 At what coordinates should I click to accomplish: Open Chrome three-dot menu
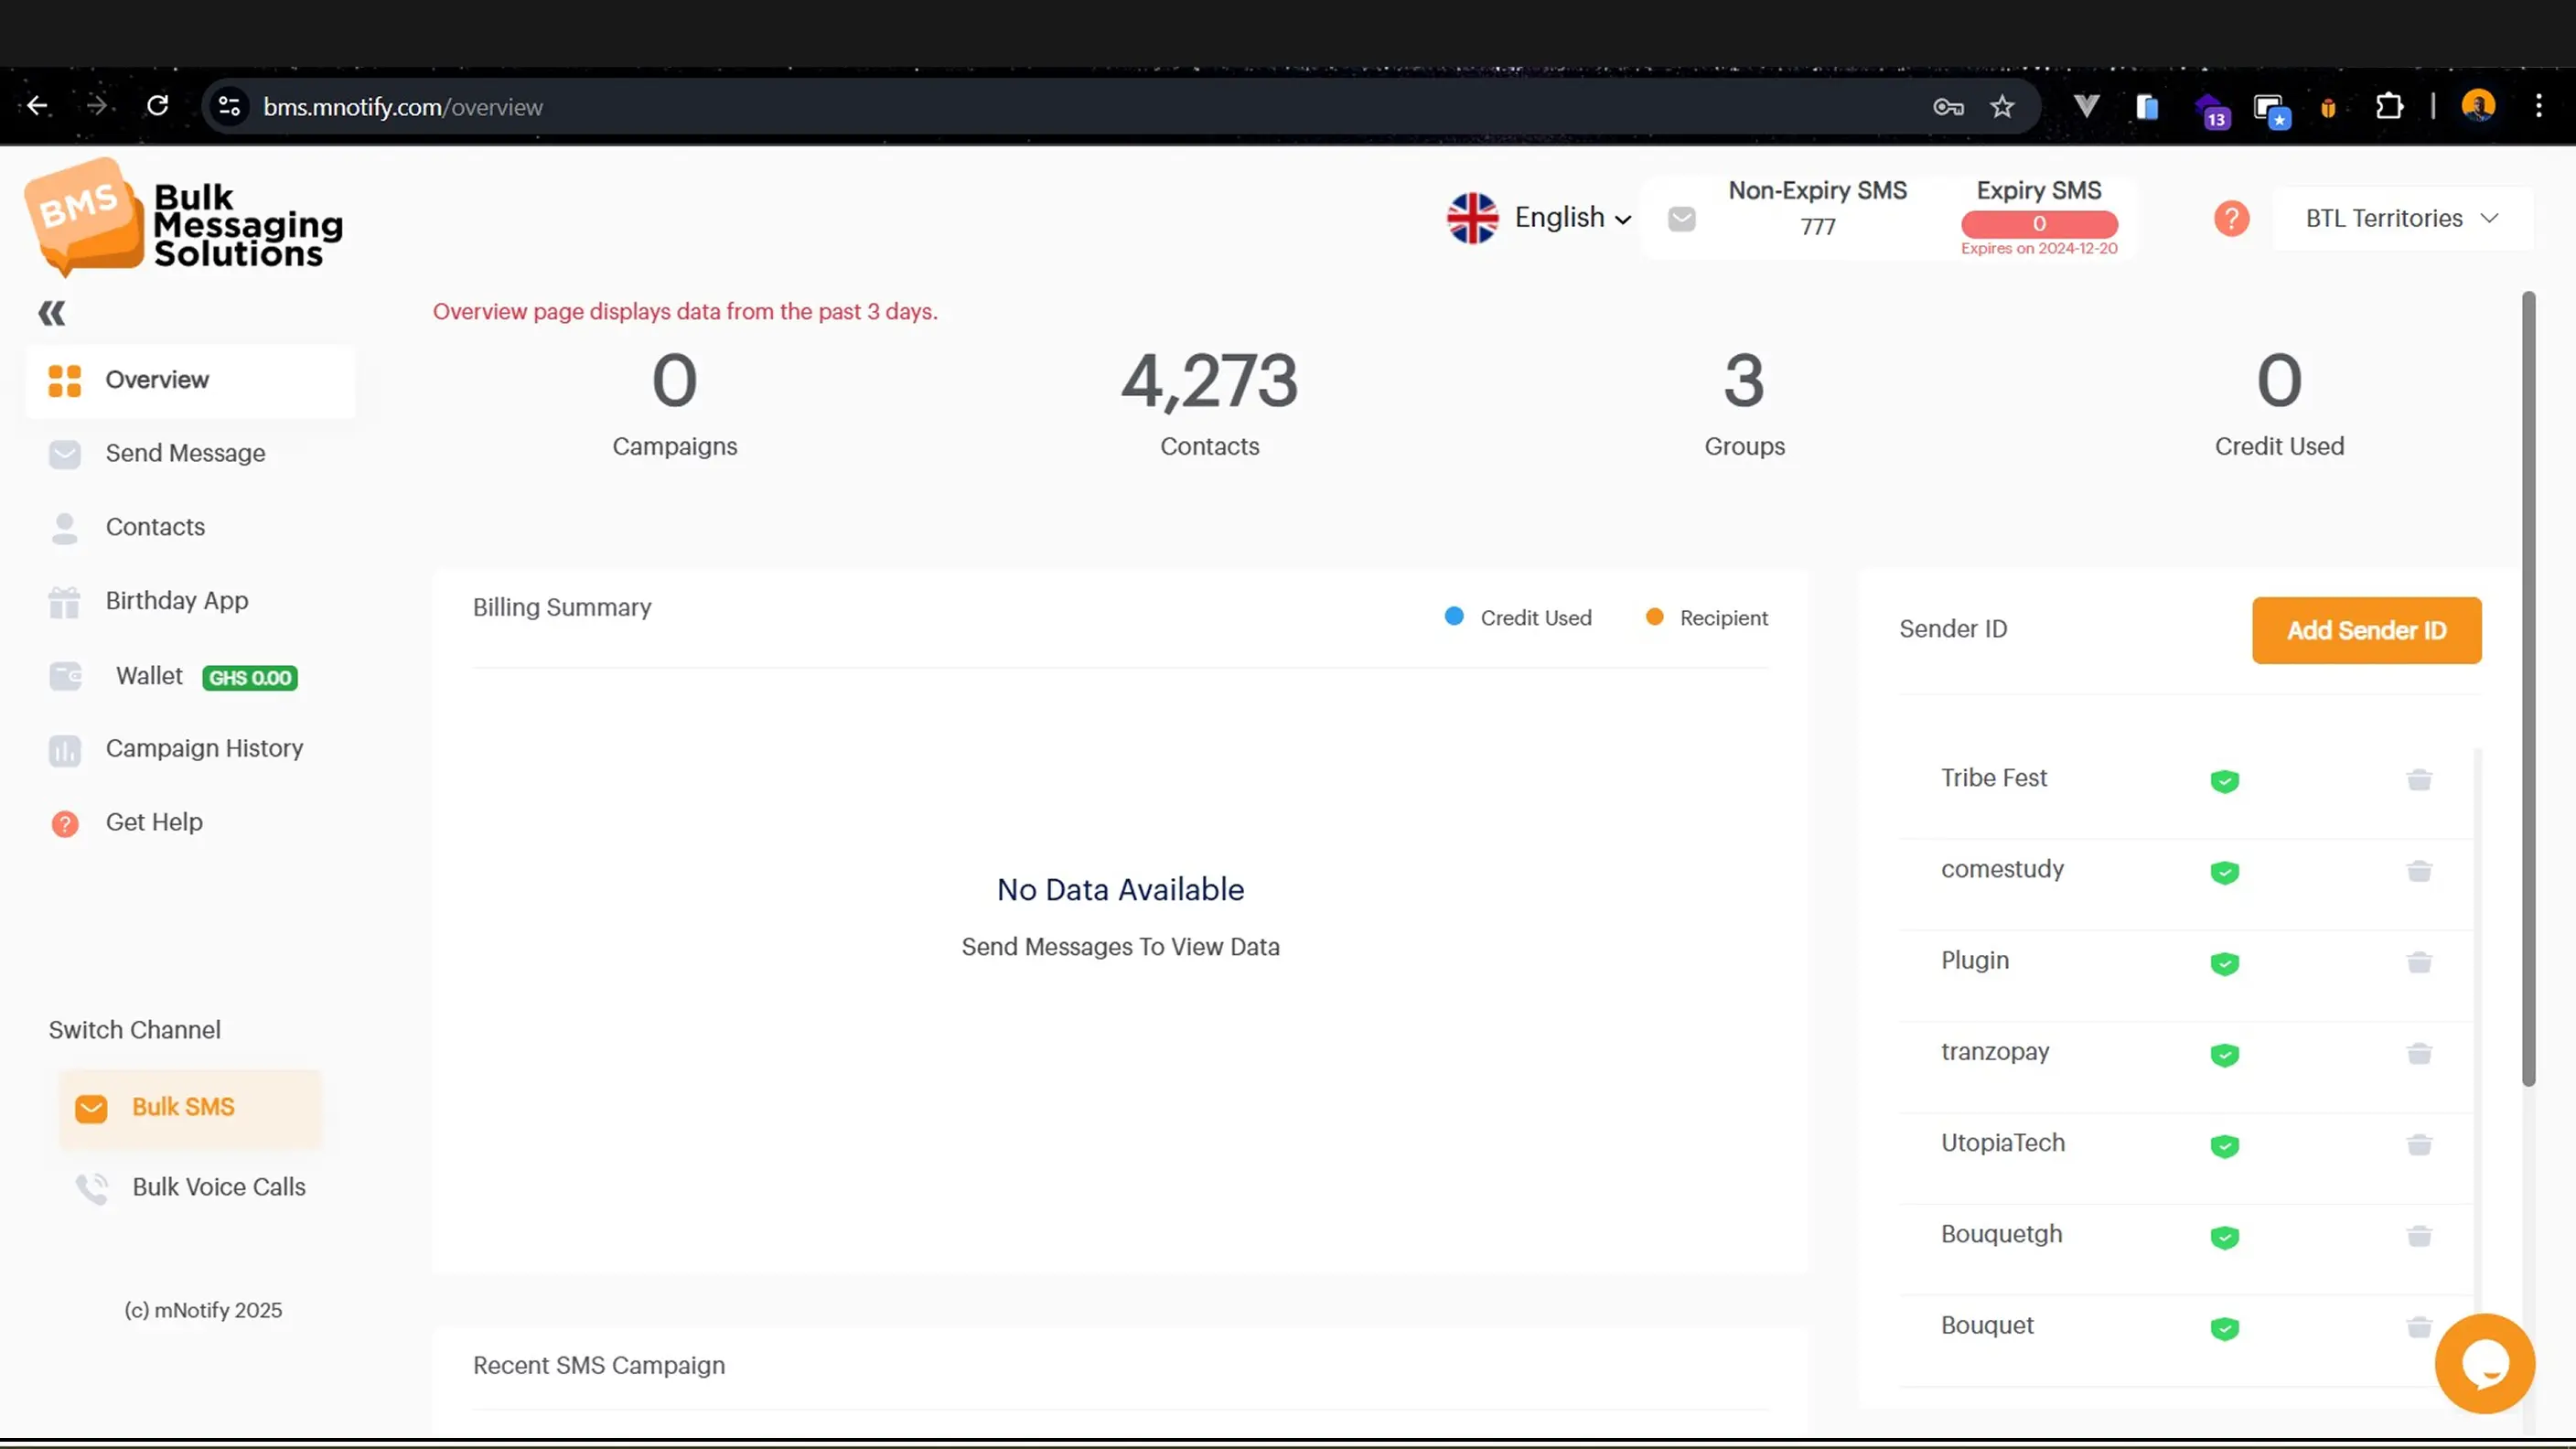(x=2538, y=107)
